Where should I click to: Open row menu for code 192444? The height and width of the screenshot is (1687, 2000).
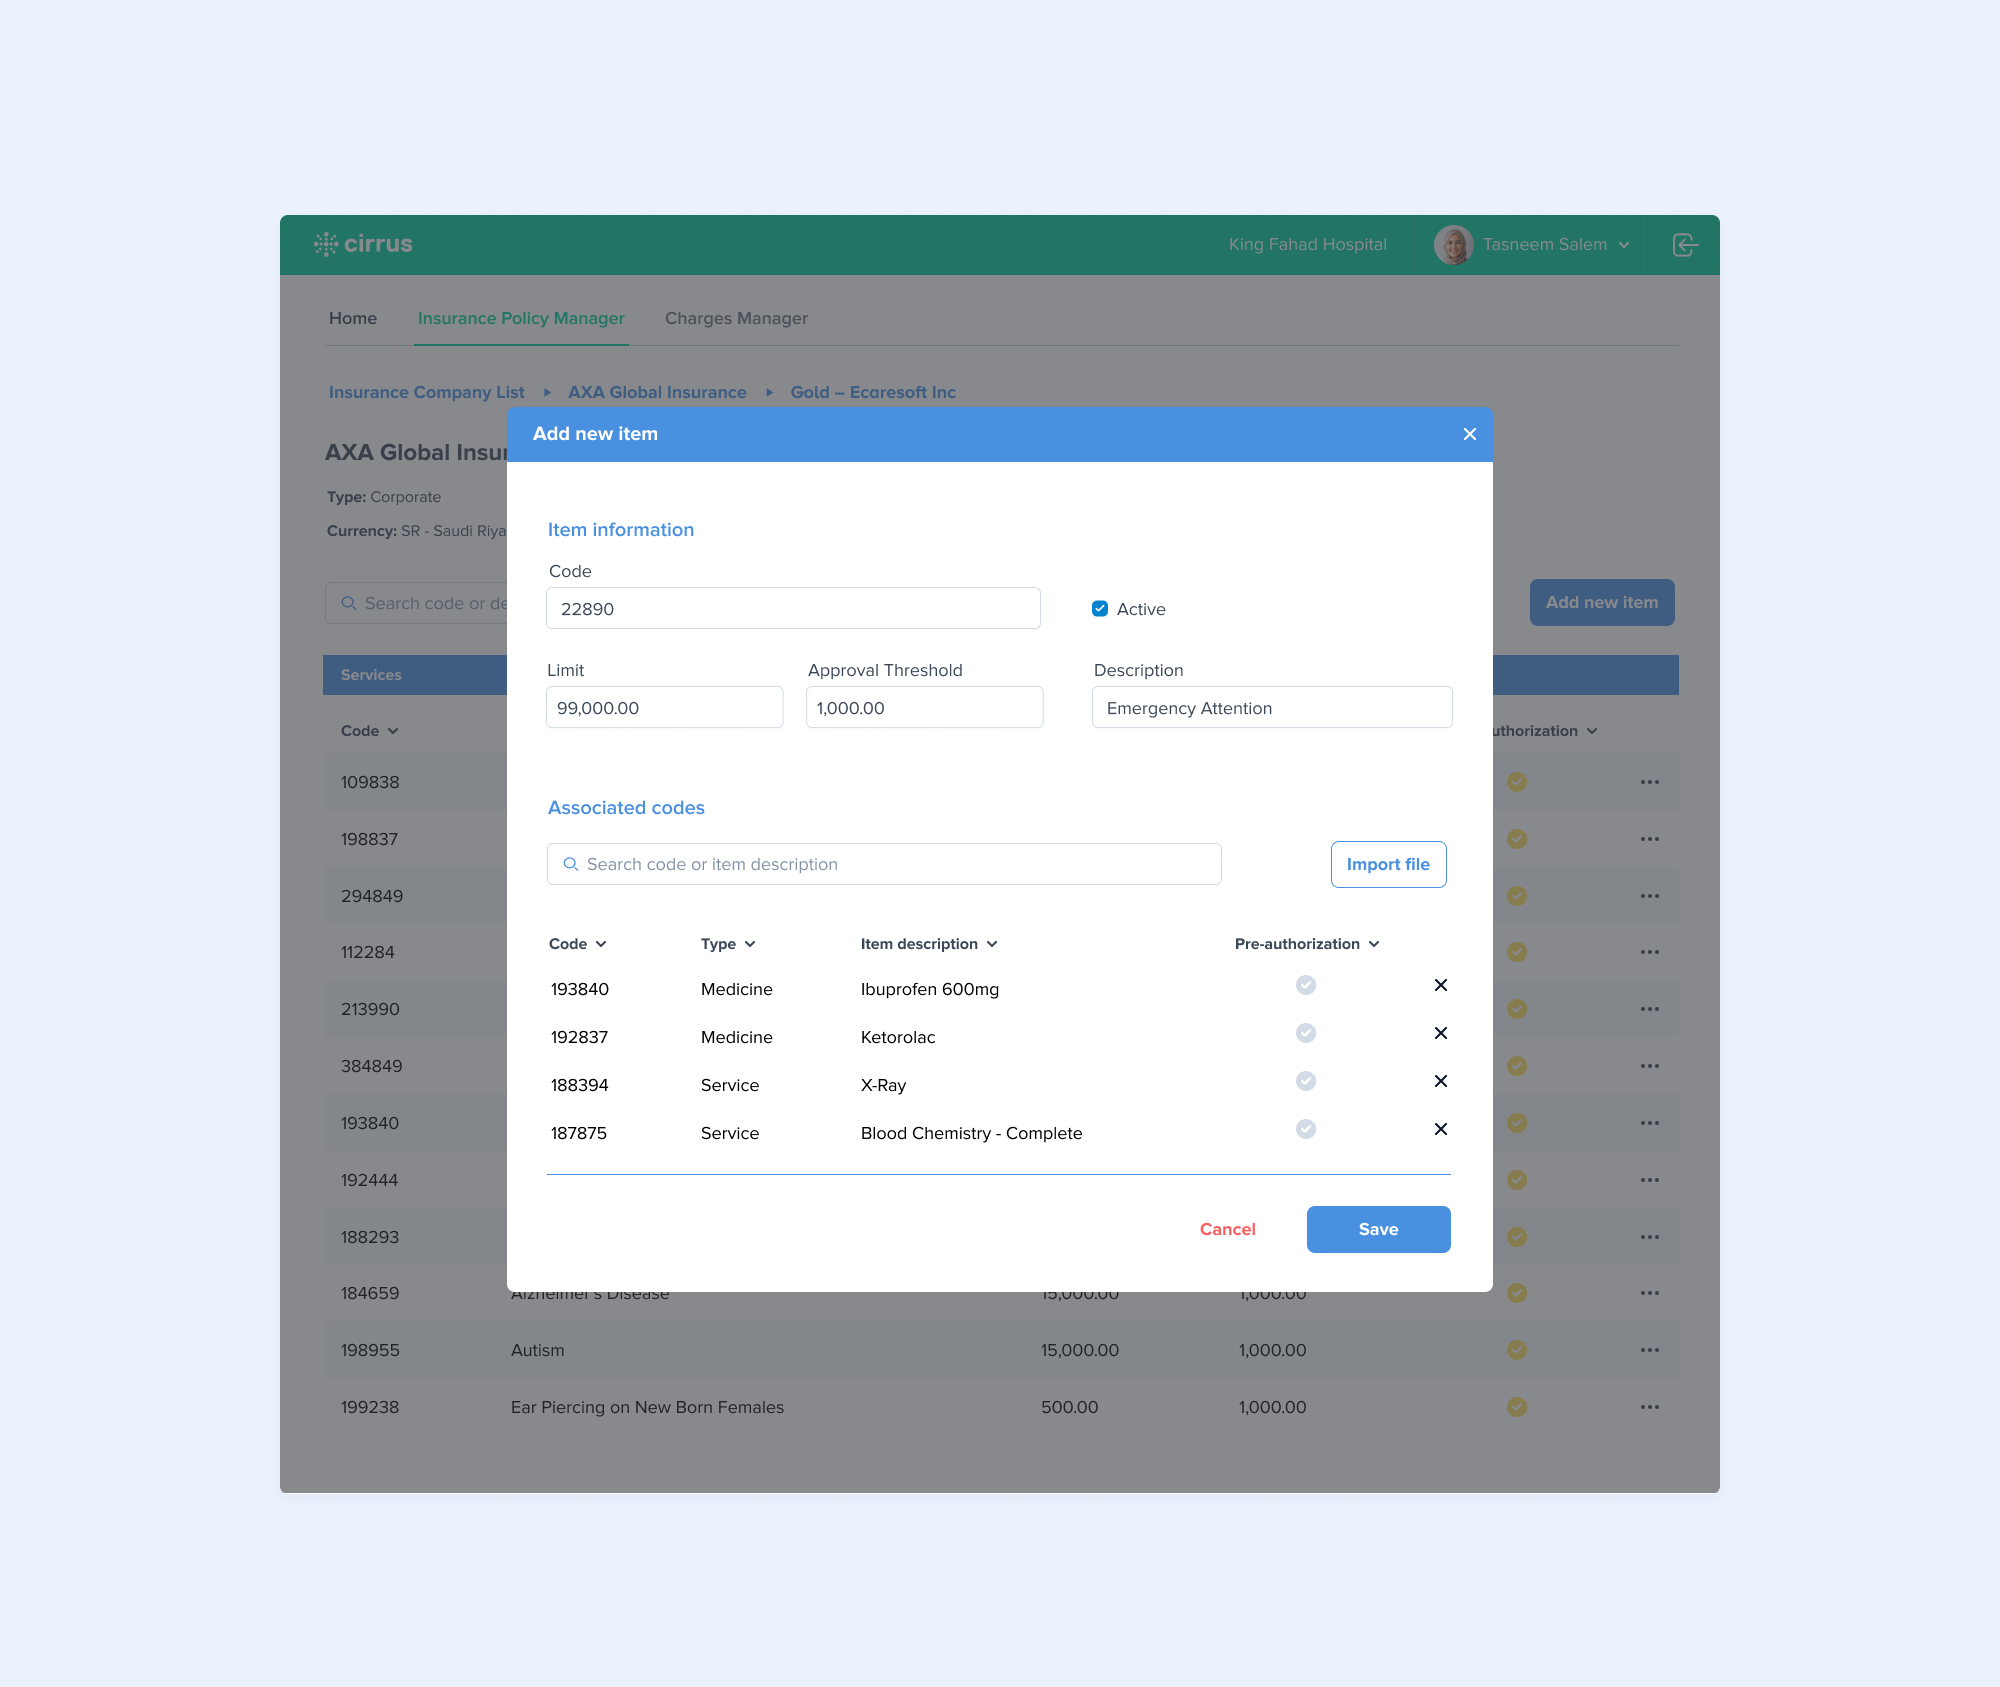pyautogui.click(x=1650, y=1180)
